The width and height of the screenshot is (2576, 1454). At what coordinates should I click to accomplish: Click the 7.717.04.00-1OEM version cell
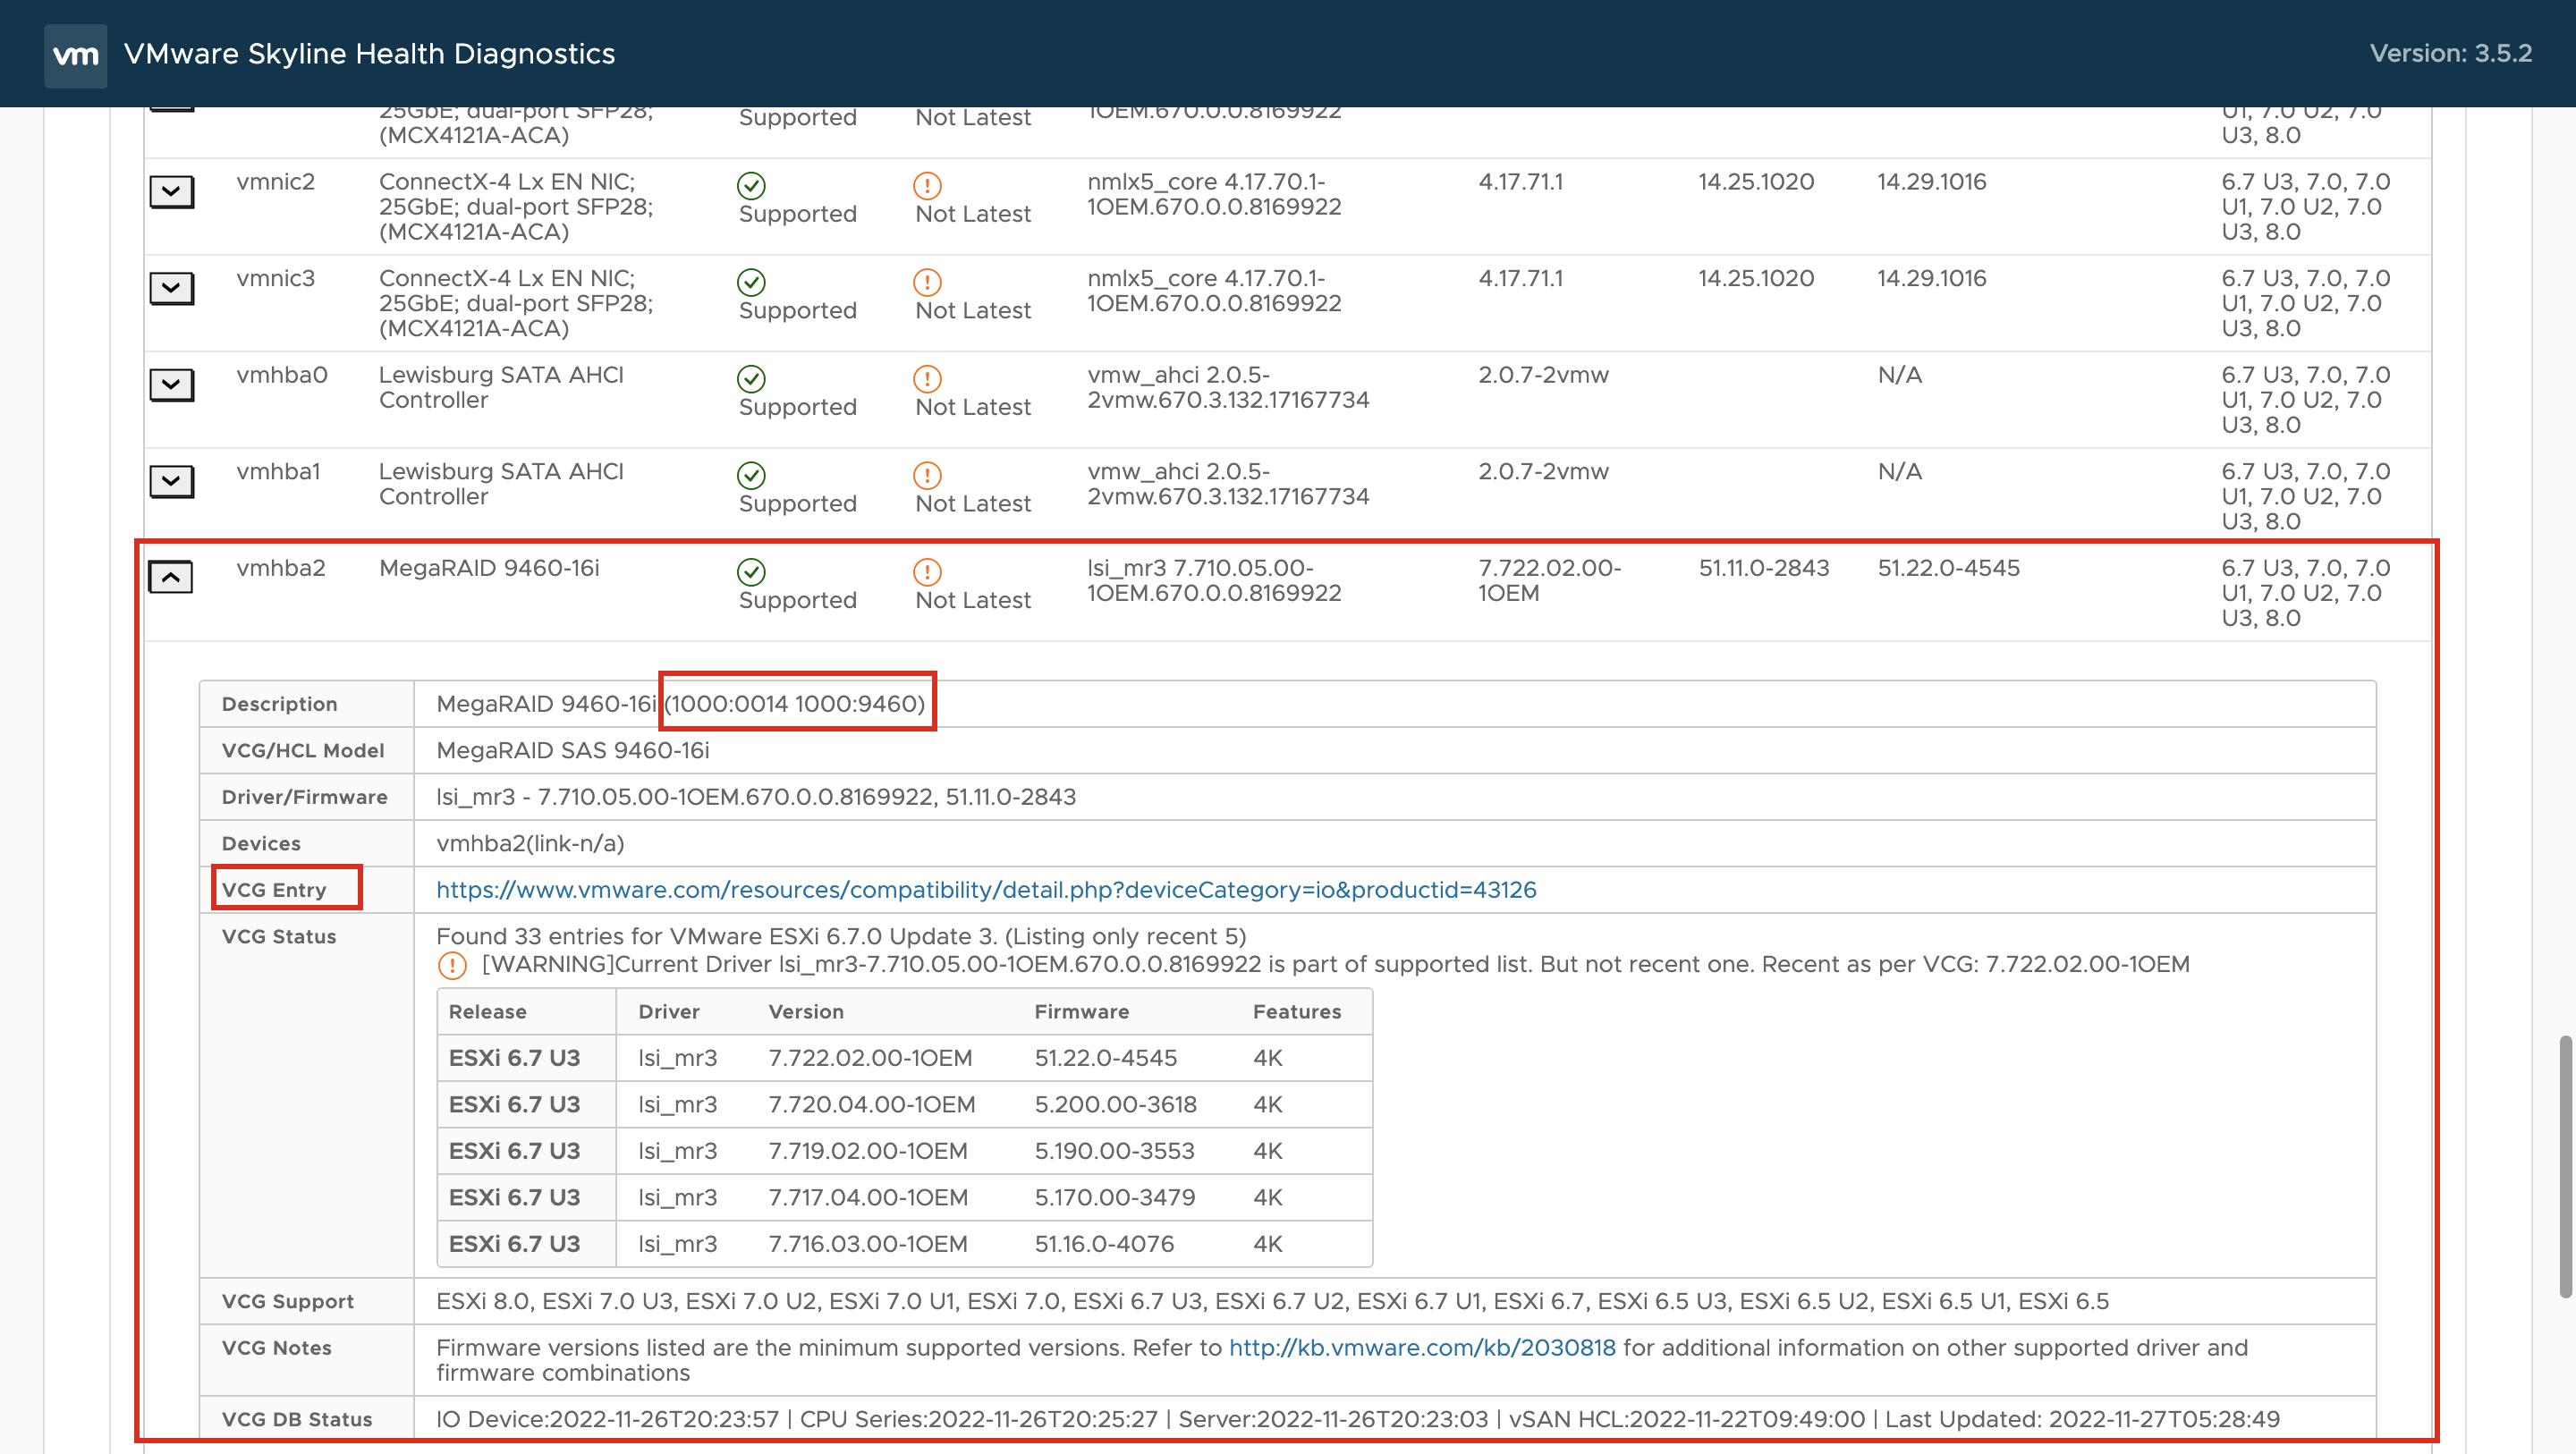(x=868, y=1198)
